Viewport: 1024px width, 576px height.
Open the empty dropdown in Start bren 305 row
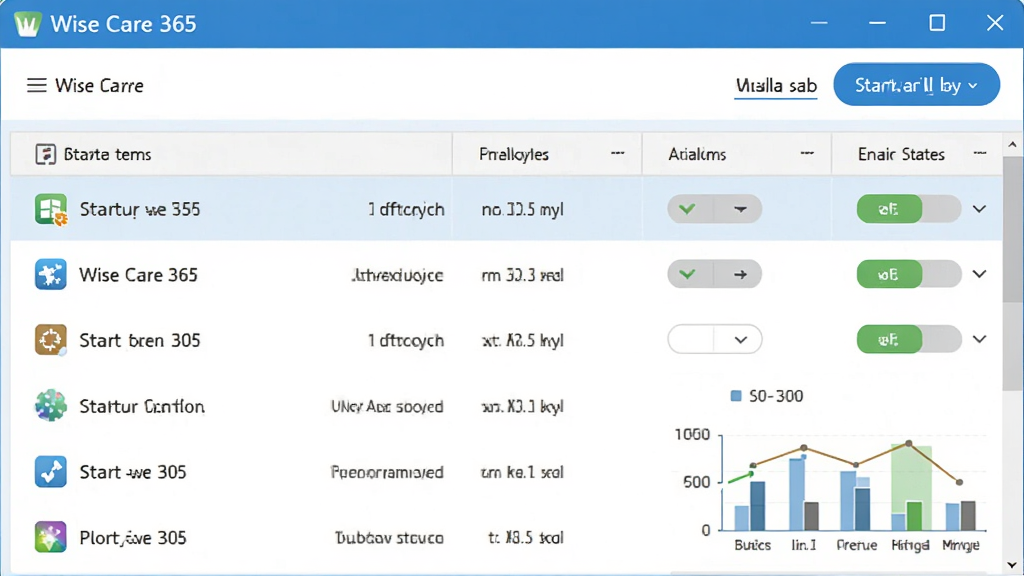click(x=714, y=340)
